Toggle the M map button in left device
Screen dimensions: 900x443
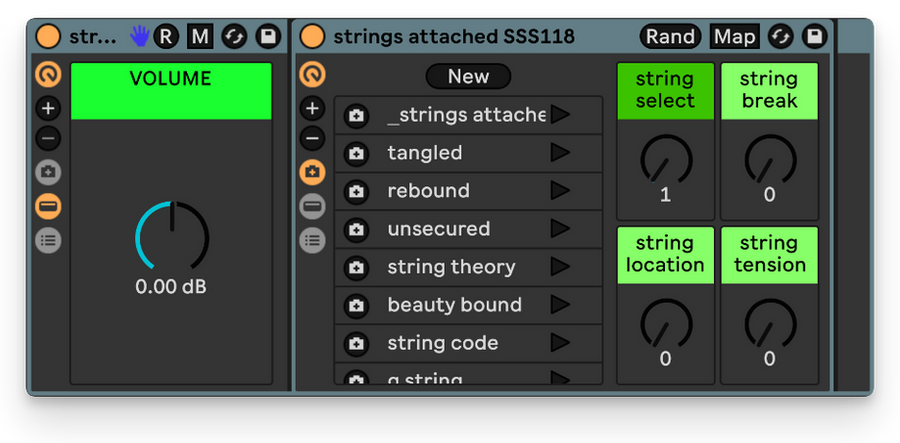(200, 37)
